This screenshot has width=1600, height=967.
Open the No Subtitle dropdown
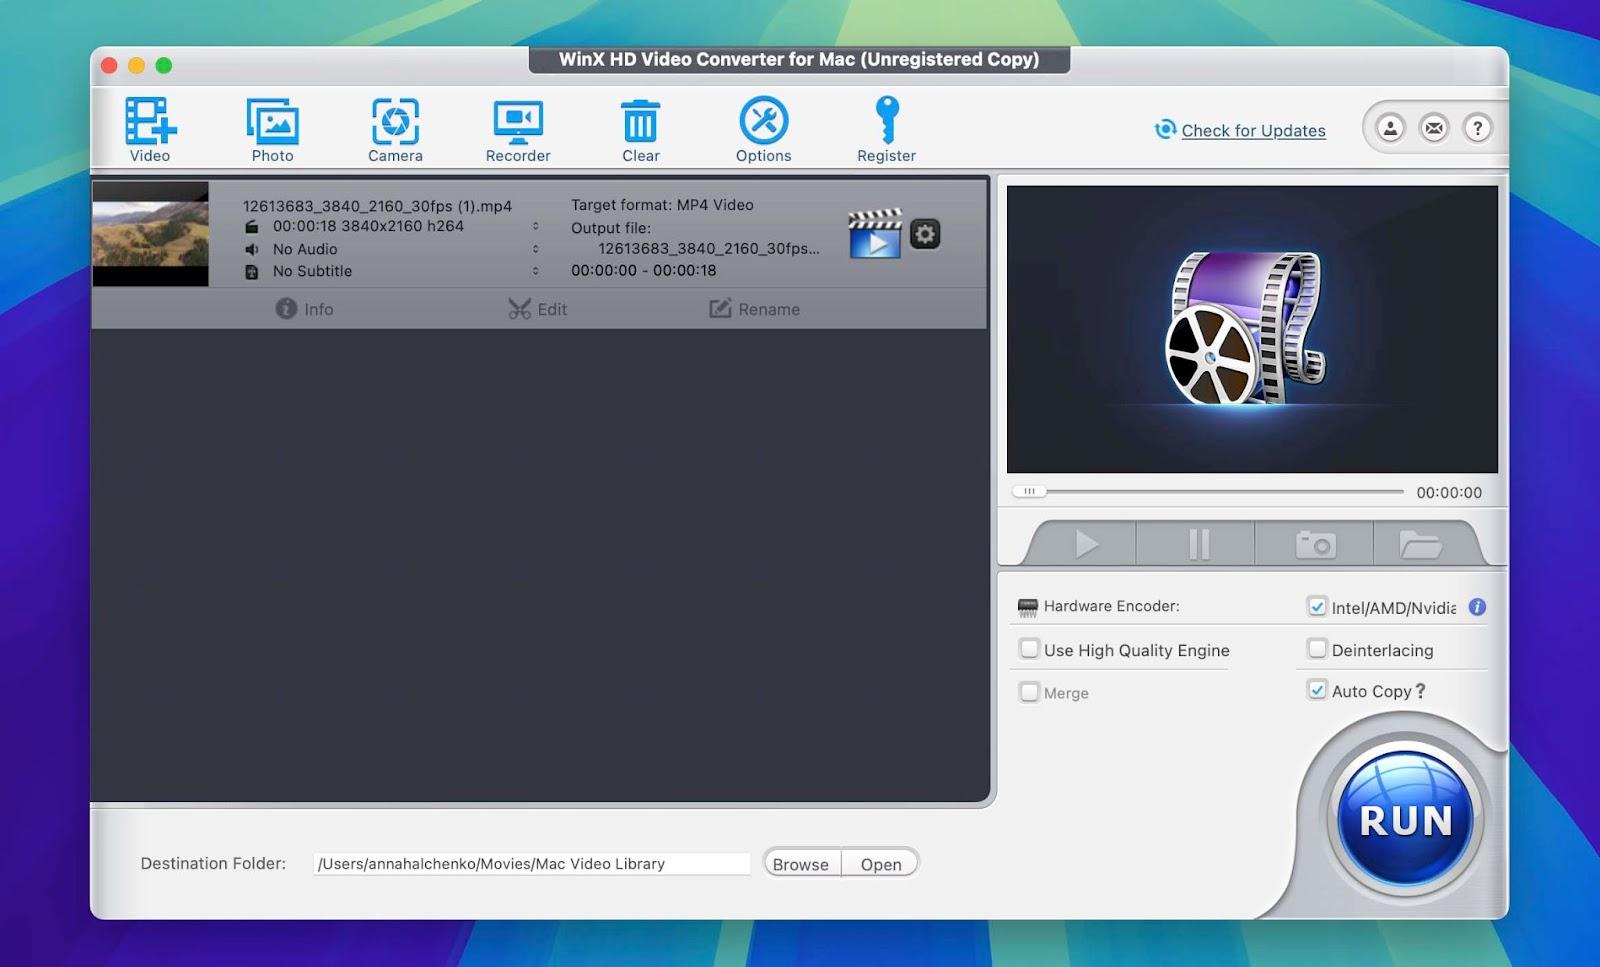[535, 271]
